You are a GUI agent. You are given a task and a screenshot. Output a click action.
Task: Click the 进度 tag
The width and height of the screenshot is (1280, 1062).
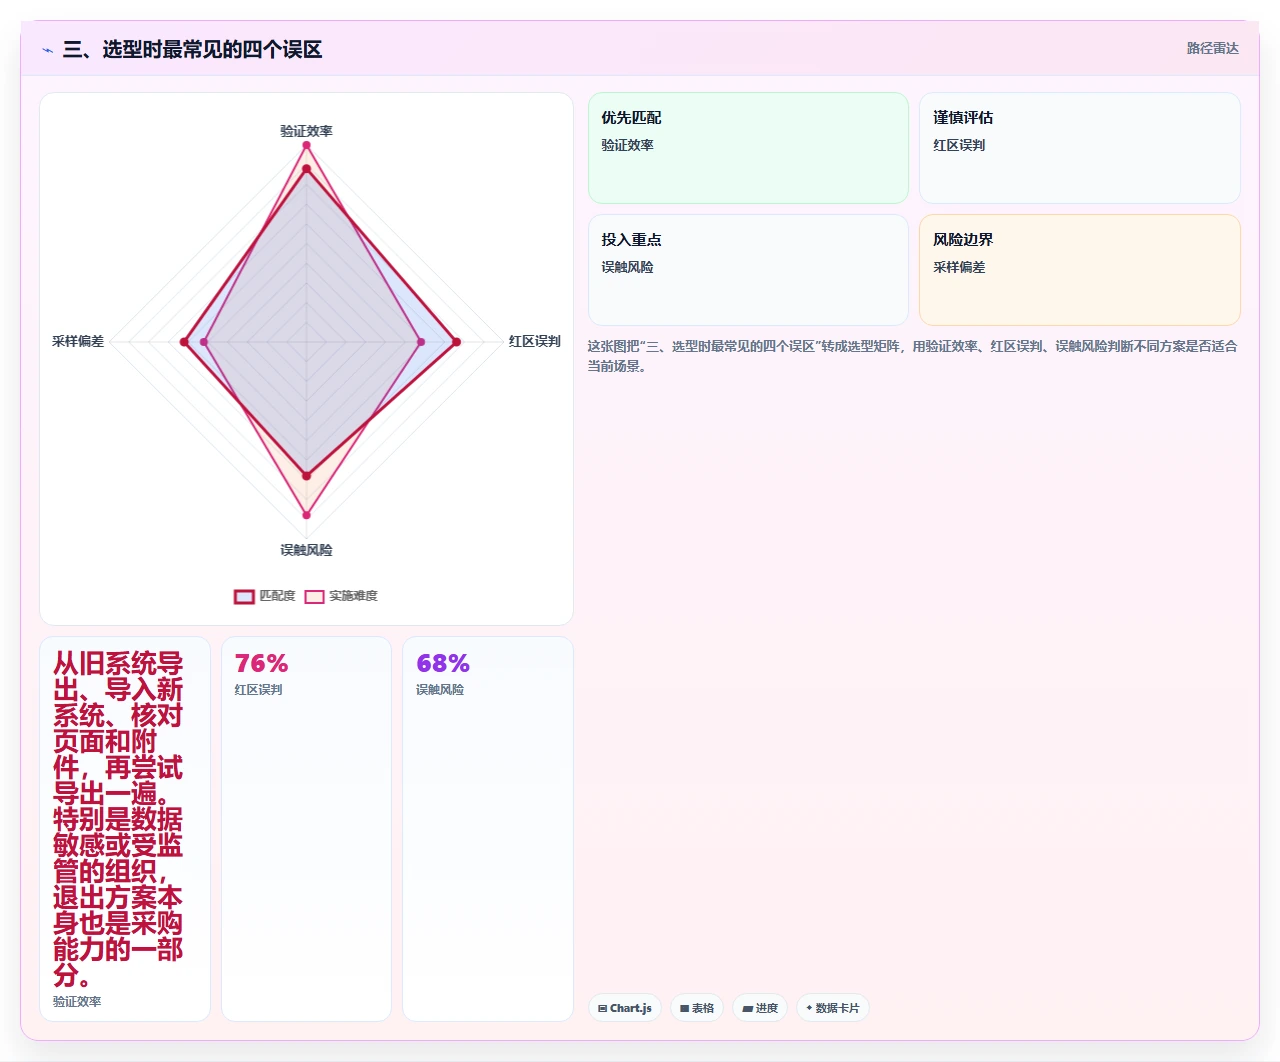(760, 1008)
